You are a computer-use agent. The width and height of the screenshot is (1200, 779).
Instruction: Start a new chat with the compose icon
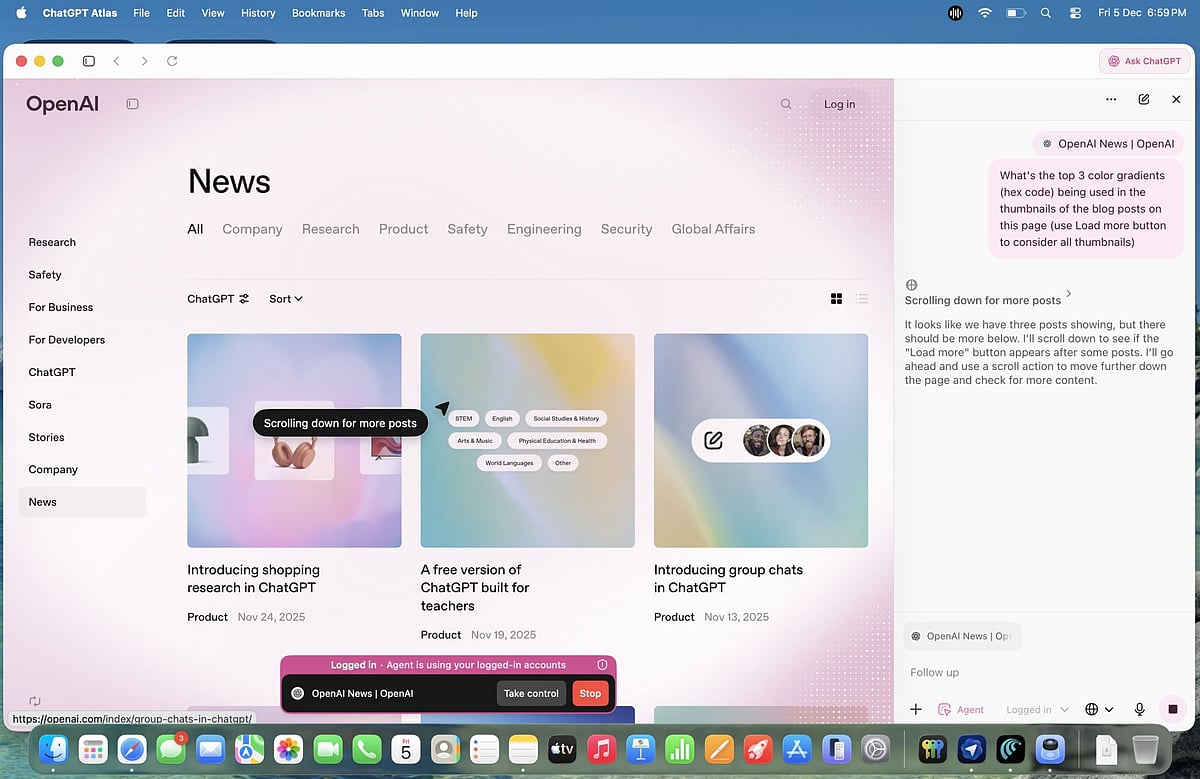coord(1143,99)
